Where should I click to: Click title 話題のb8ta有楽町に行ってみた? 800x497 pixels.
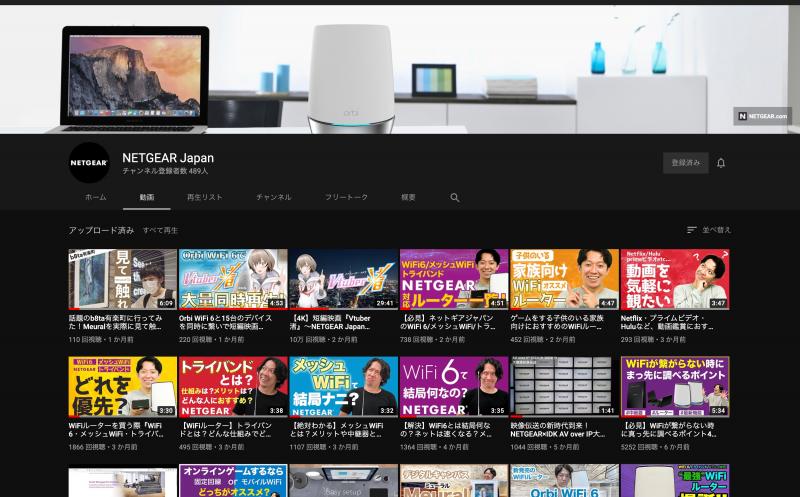coord(116,322)
